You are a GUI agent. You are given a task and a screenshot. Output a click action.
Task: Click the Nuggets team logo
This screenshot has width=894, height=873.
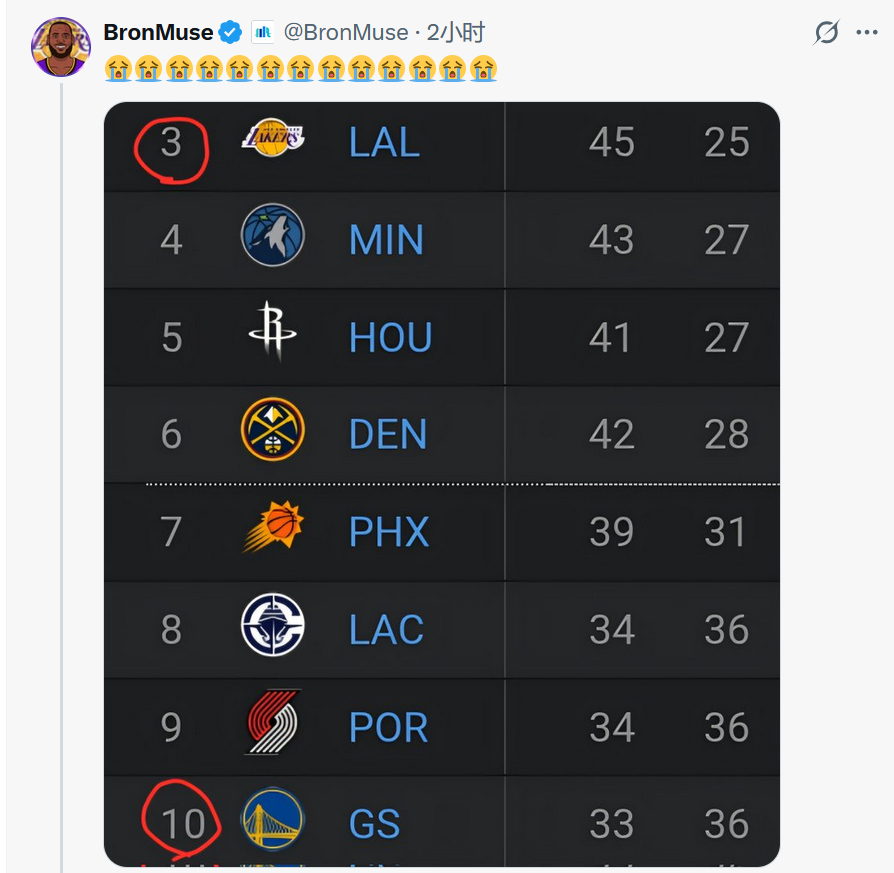pos(273,429)
